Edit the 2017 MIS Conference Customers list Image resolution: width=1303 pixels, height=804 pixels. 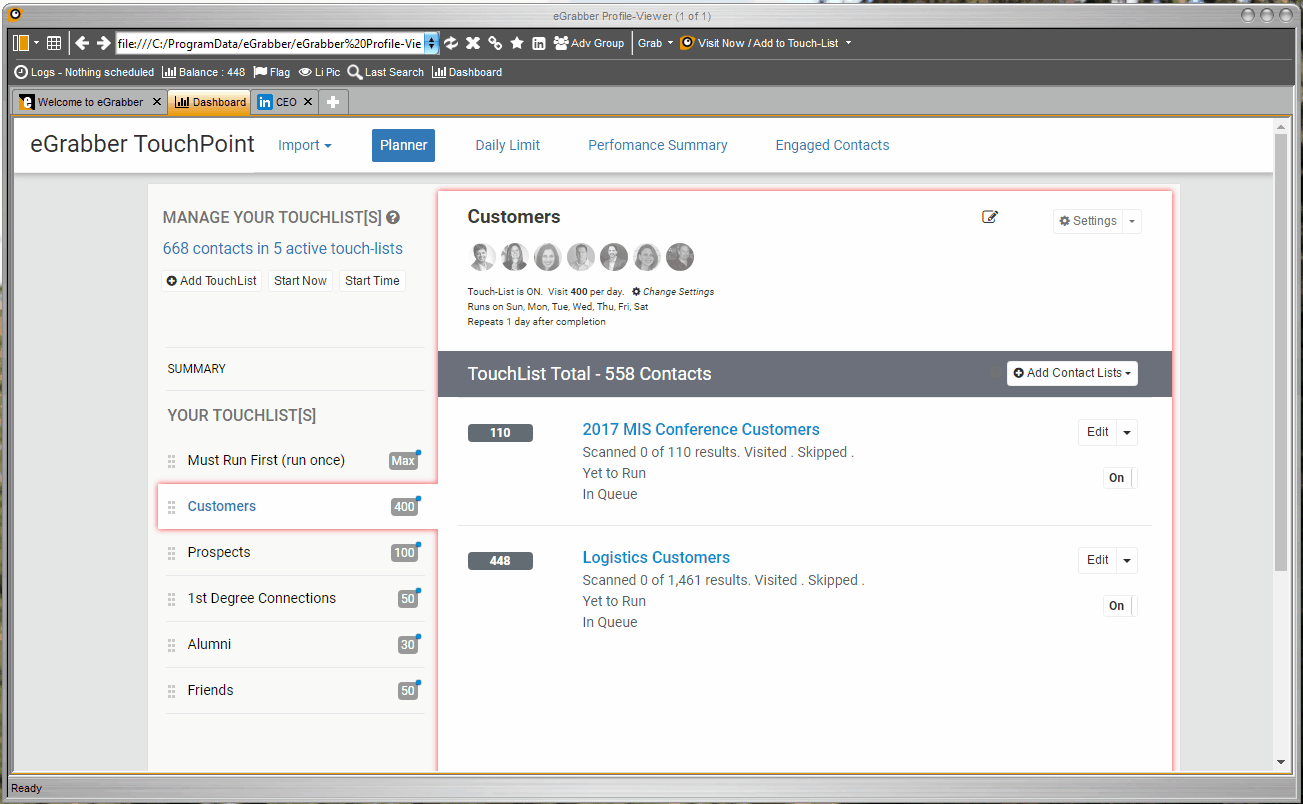(x=1098, y=432)
